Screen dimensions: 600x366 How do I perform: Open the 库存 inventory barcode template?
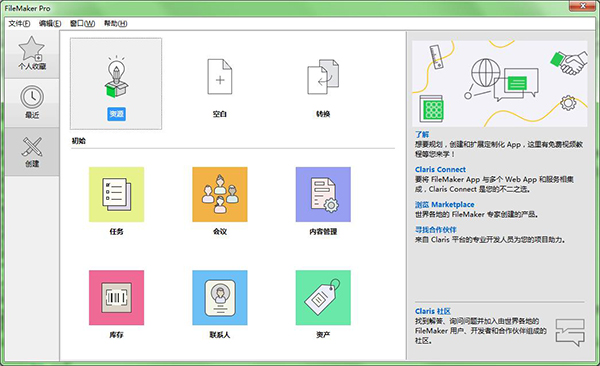click(x=116, y=297)
